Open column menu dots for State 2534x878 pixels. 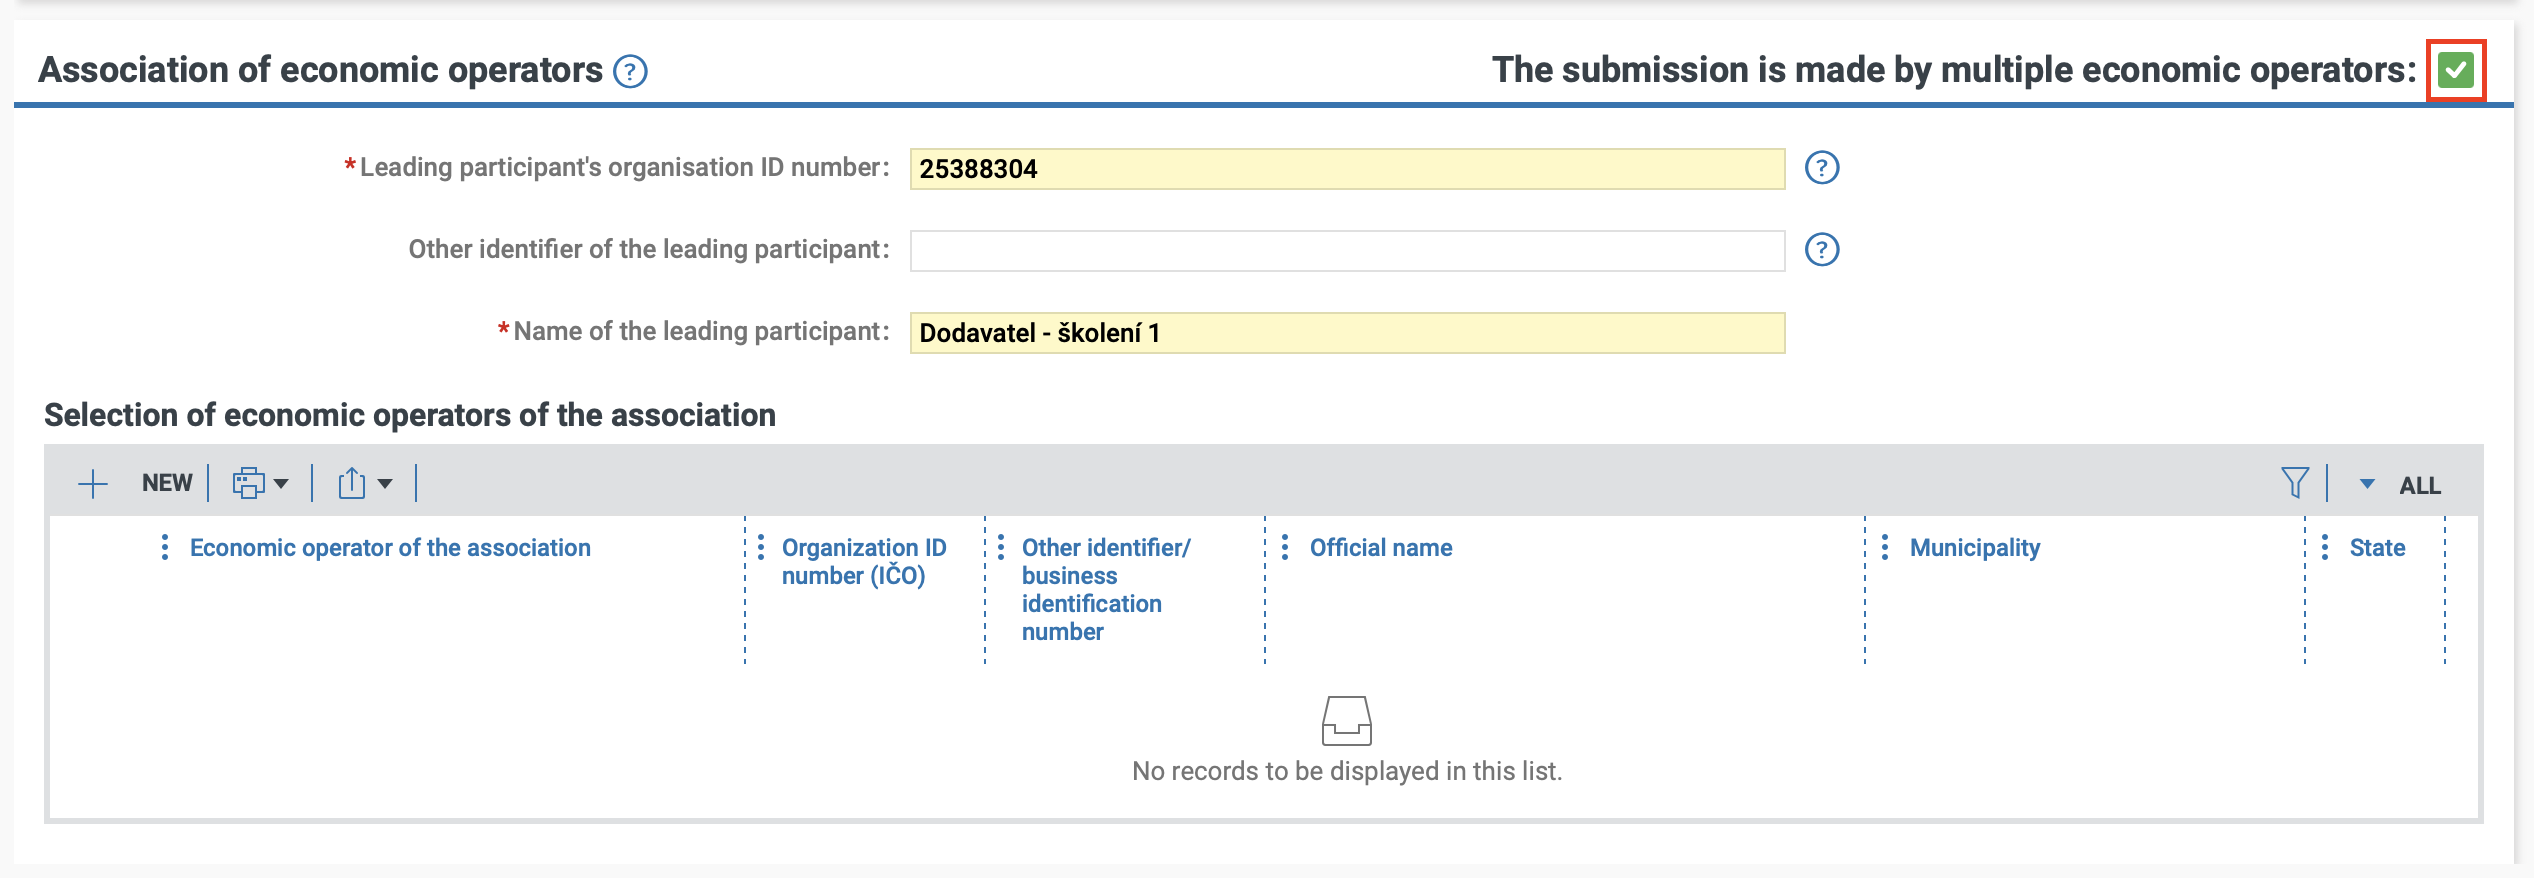click(x=2325, y=548)
